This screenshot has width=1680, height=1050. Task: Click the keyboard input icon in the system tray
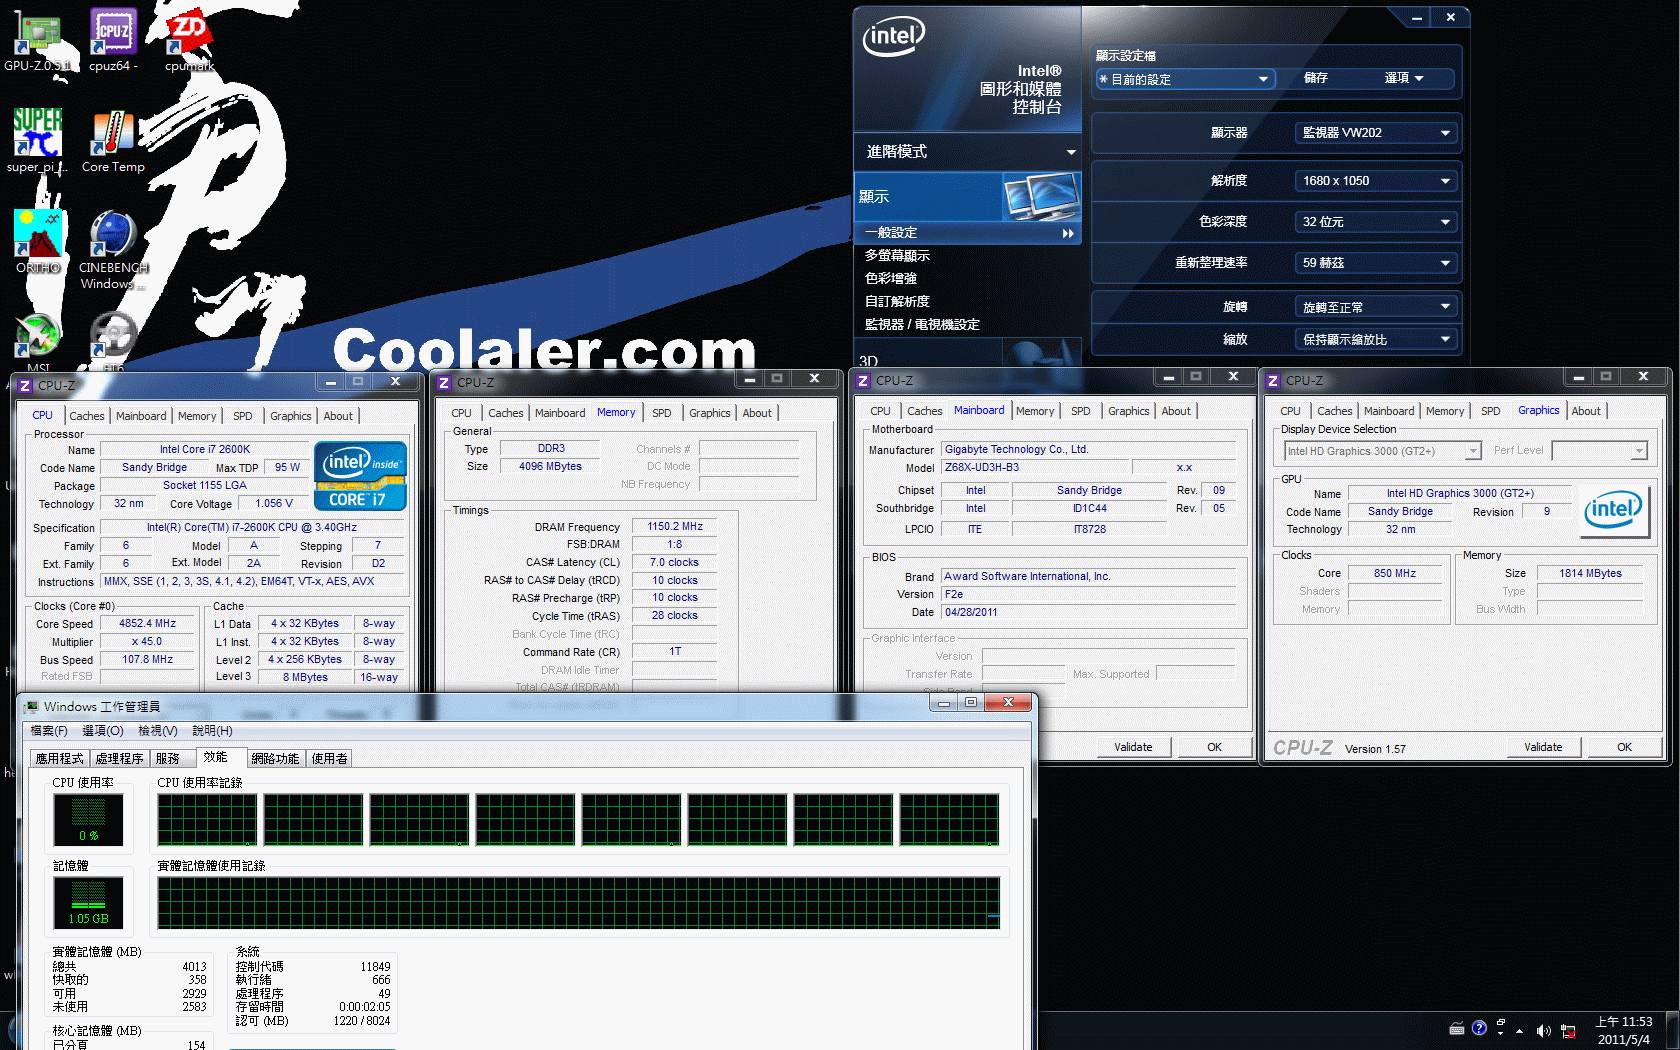point(1457,1028)
